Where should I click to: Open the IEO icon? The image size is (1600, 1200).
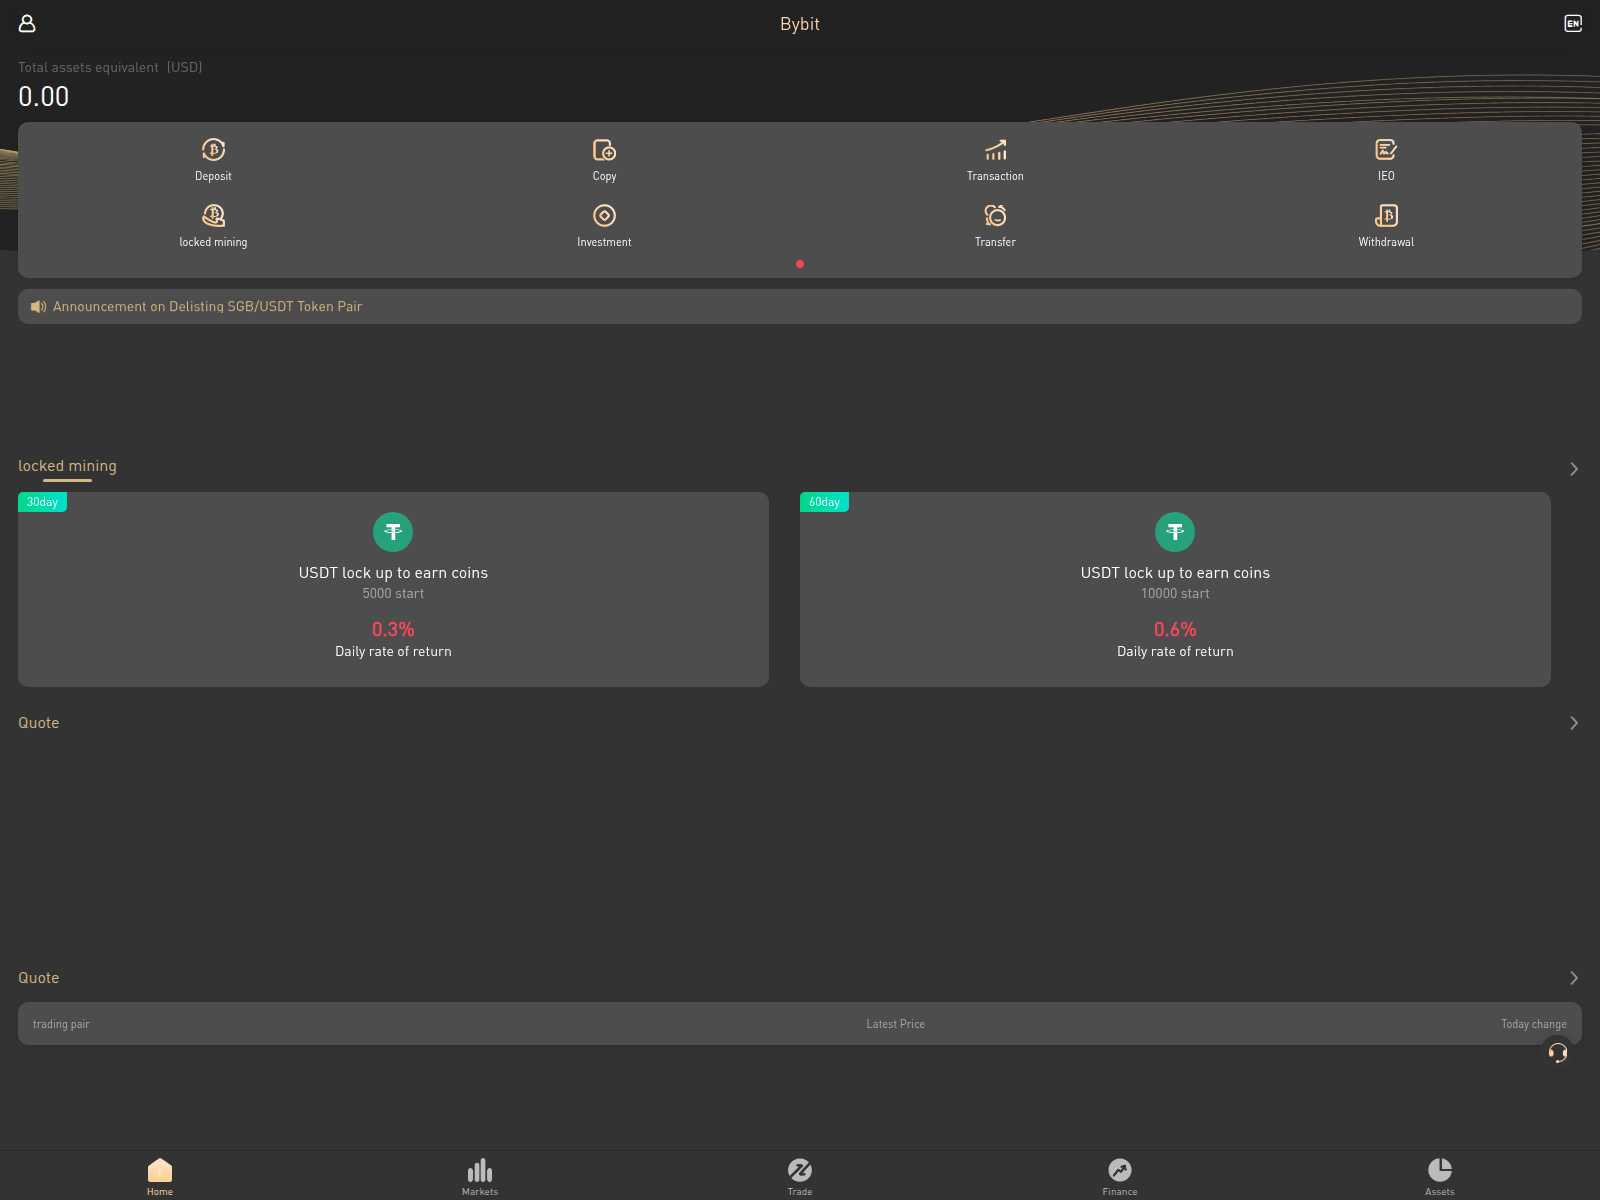point(1386,150)
